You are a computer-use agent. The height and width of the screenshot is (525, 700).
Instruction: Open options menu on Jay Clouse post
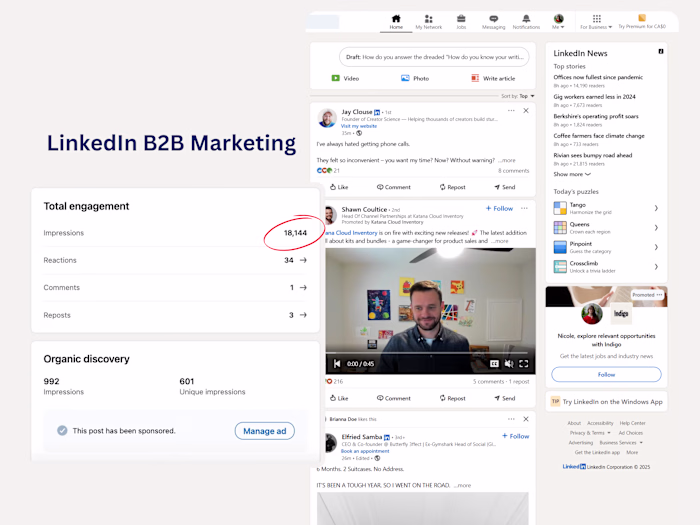511,110
